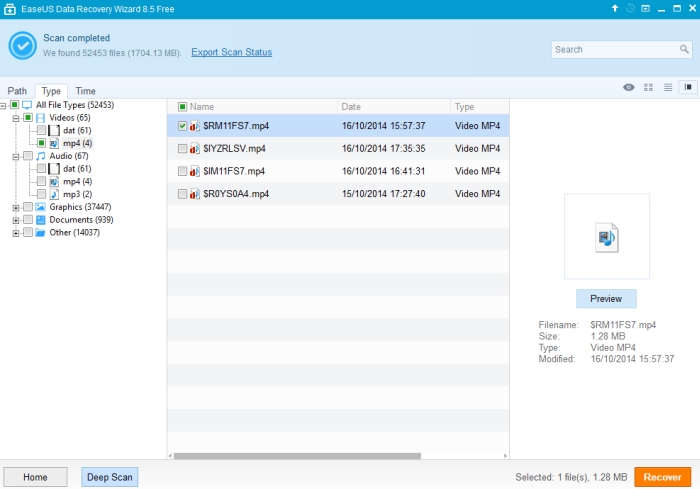
Task: Click into the Search input field
Action: [x=615, y=50]
